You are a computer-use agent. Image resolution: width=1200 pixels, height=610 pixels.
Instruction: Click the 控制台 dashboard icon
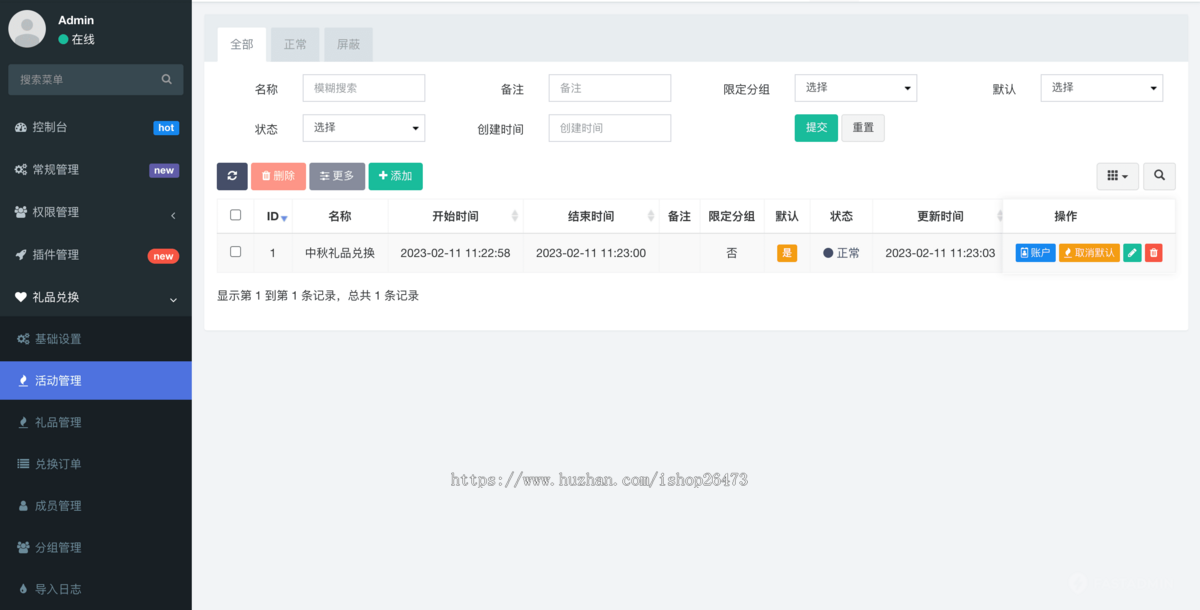(21, 128)
